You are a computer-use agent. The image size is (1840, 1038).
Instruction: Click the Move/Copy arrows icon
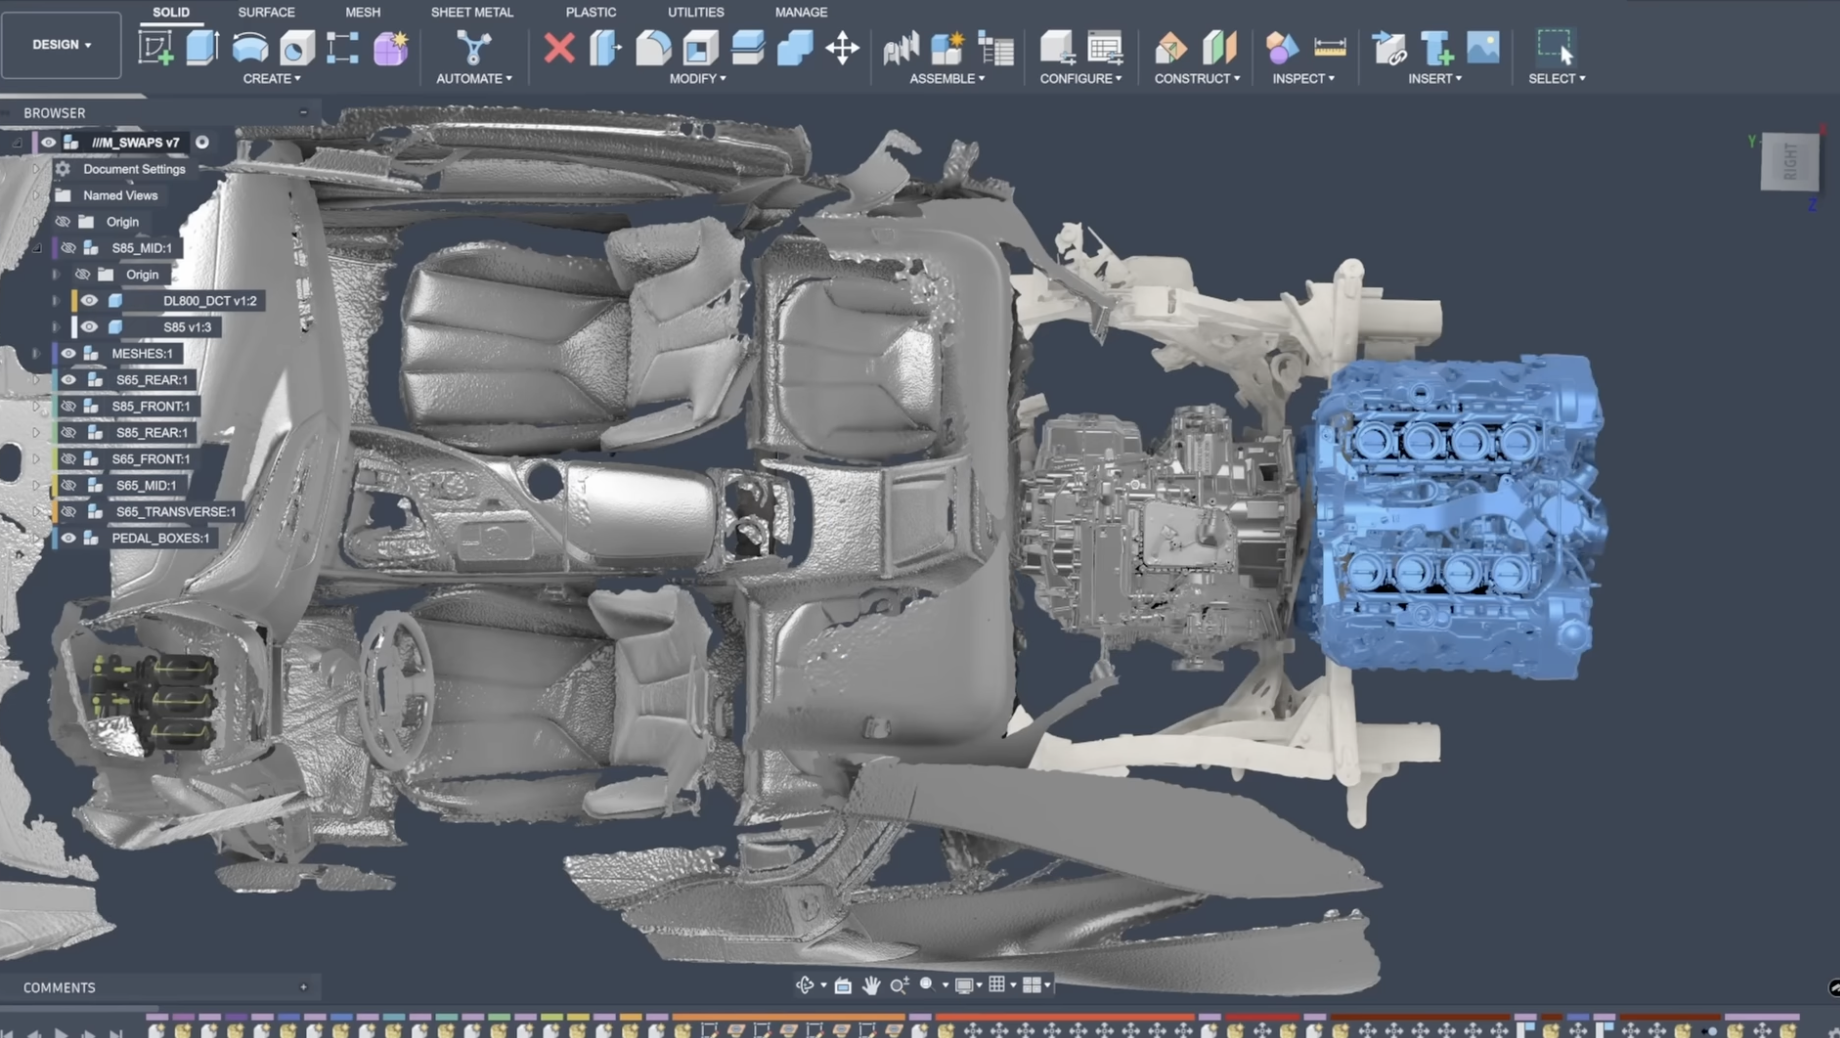pos(842,47)
